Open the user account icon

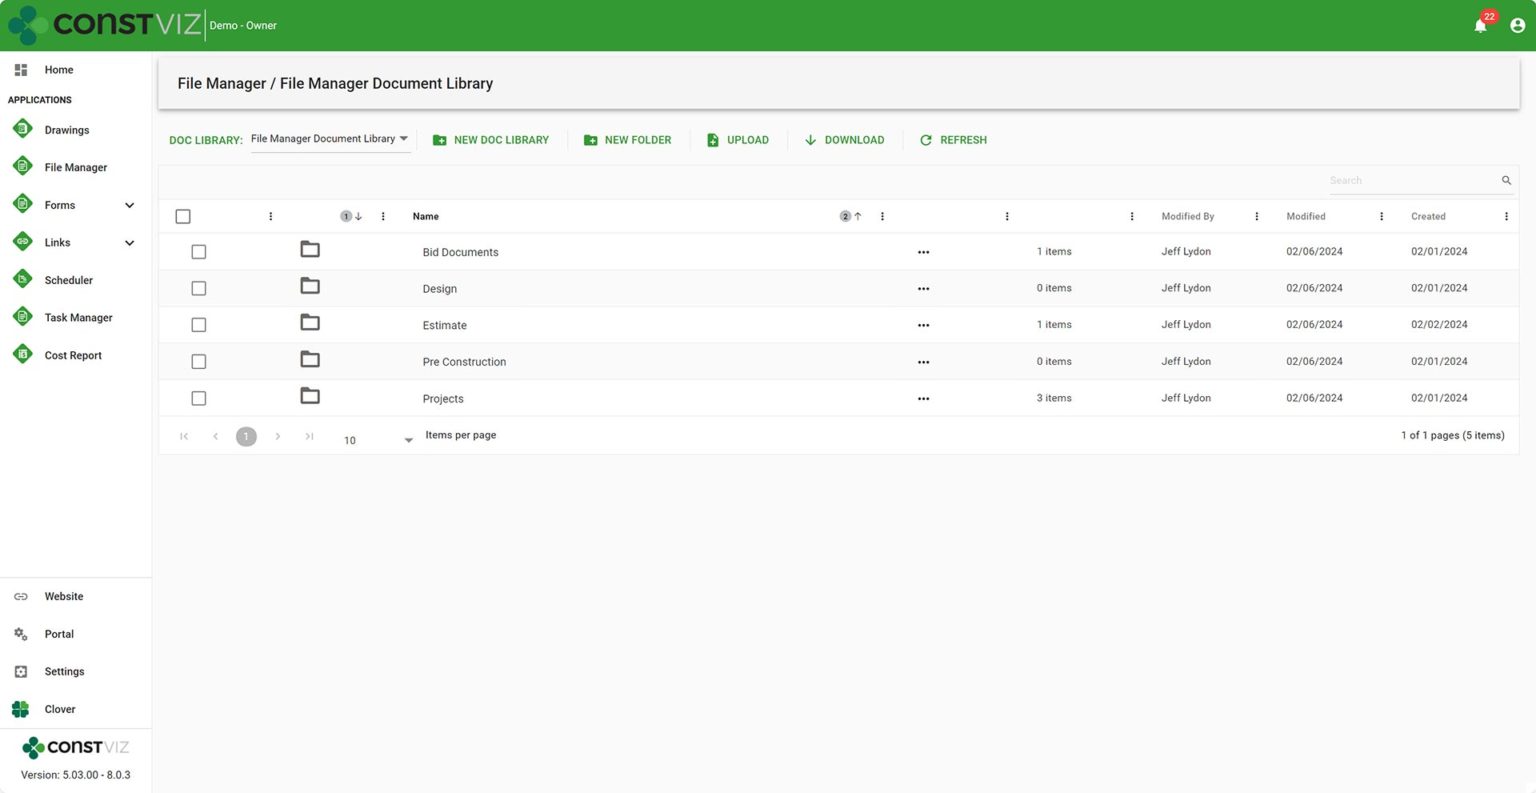coord(1517,25)
